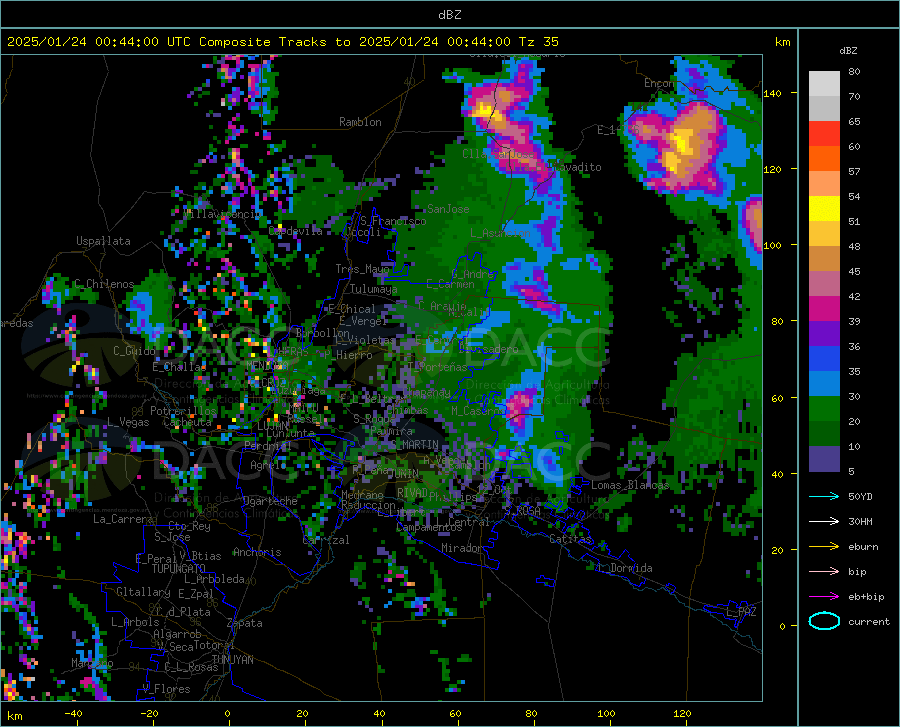Select the dark orange 57-60 dBZ swatch
The width and height of the screenshot is (900, 727).
[x=824, y=159]
